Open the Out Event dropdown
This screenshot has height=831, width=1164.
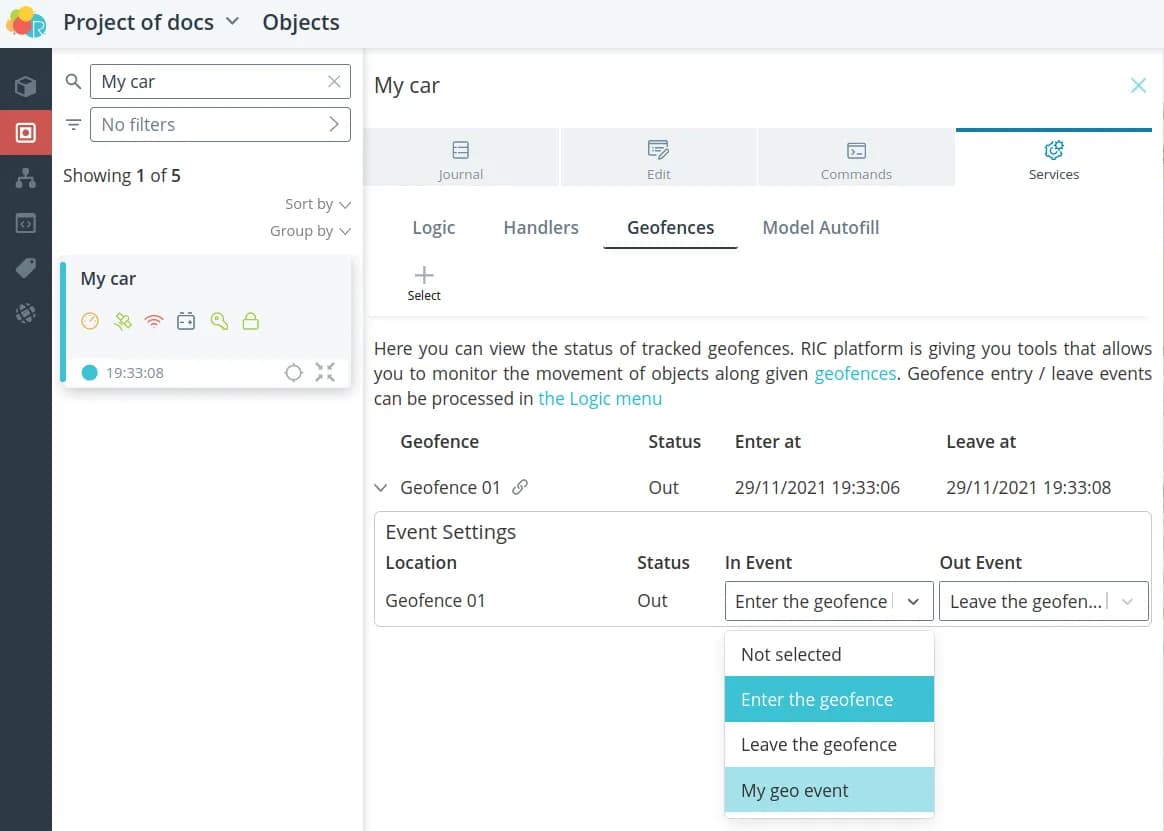[1043, 602]
